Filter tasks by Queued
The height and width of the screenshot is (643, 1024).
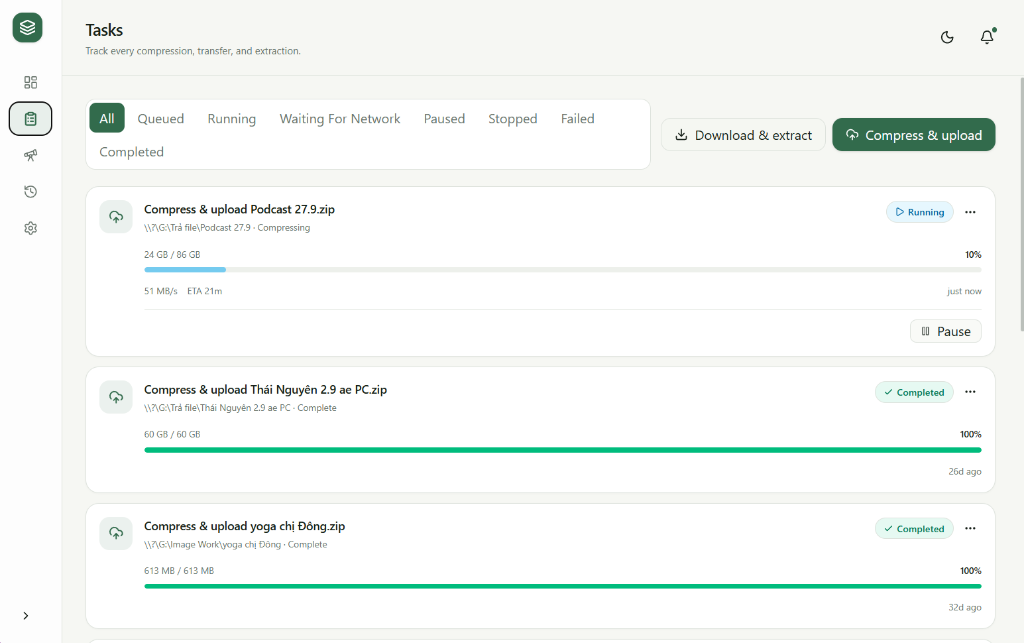pos(161,119)
